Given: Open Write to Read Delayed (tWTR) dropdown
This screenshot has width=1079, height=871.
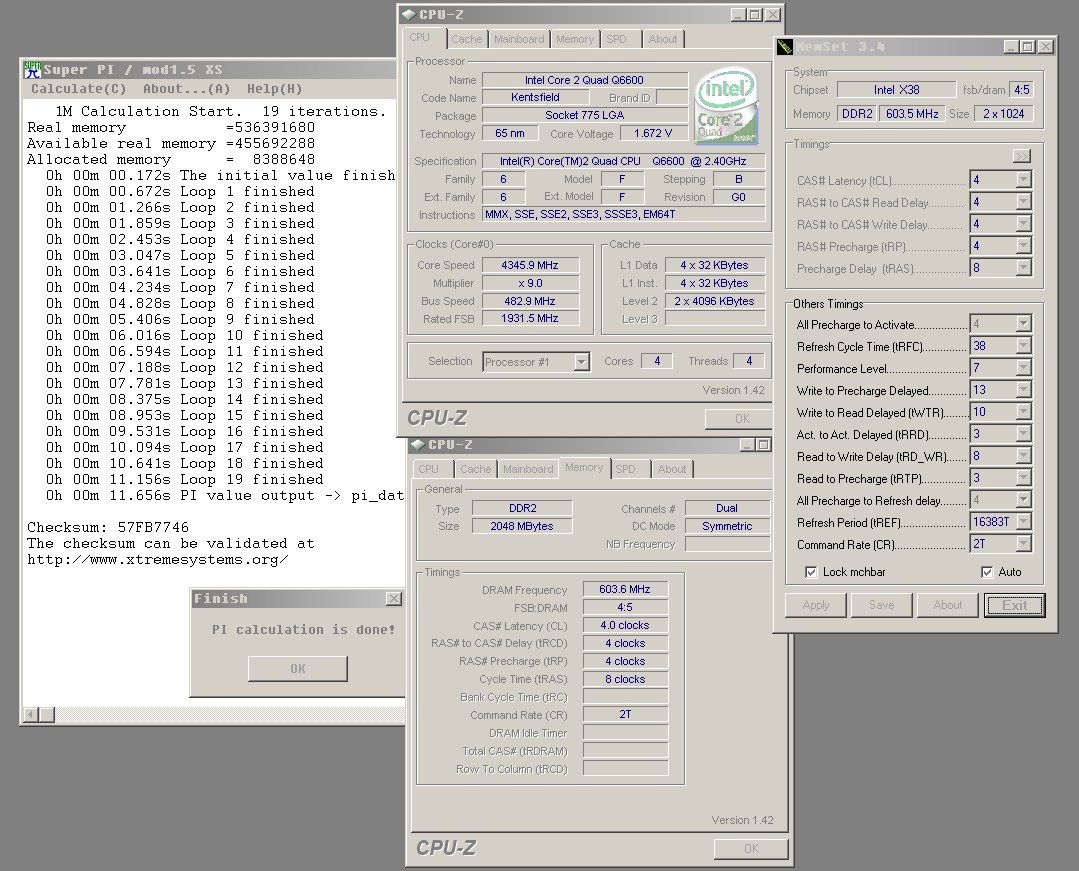Looking at the screenshot, I should point(1023,412).
